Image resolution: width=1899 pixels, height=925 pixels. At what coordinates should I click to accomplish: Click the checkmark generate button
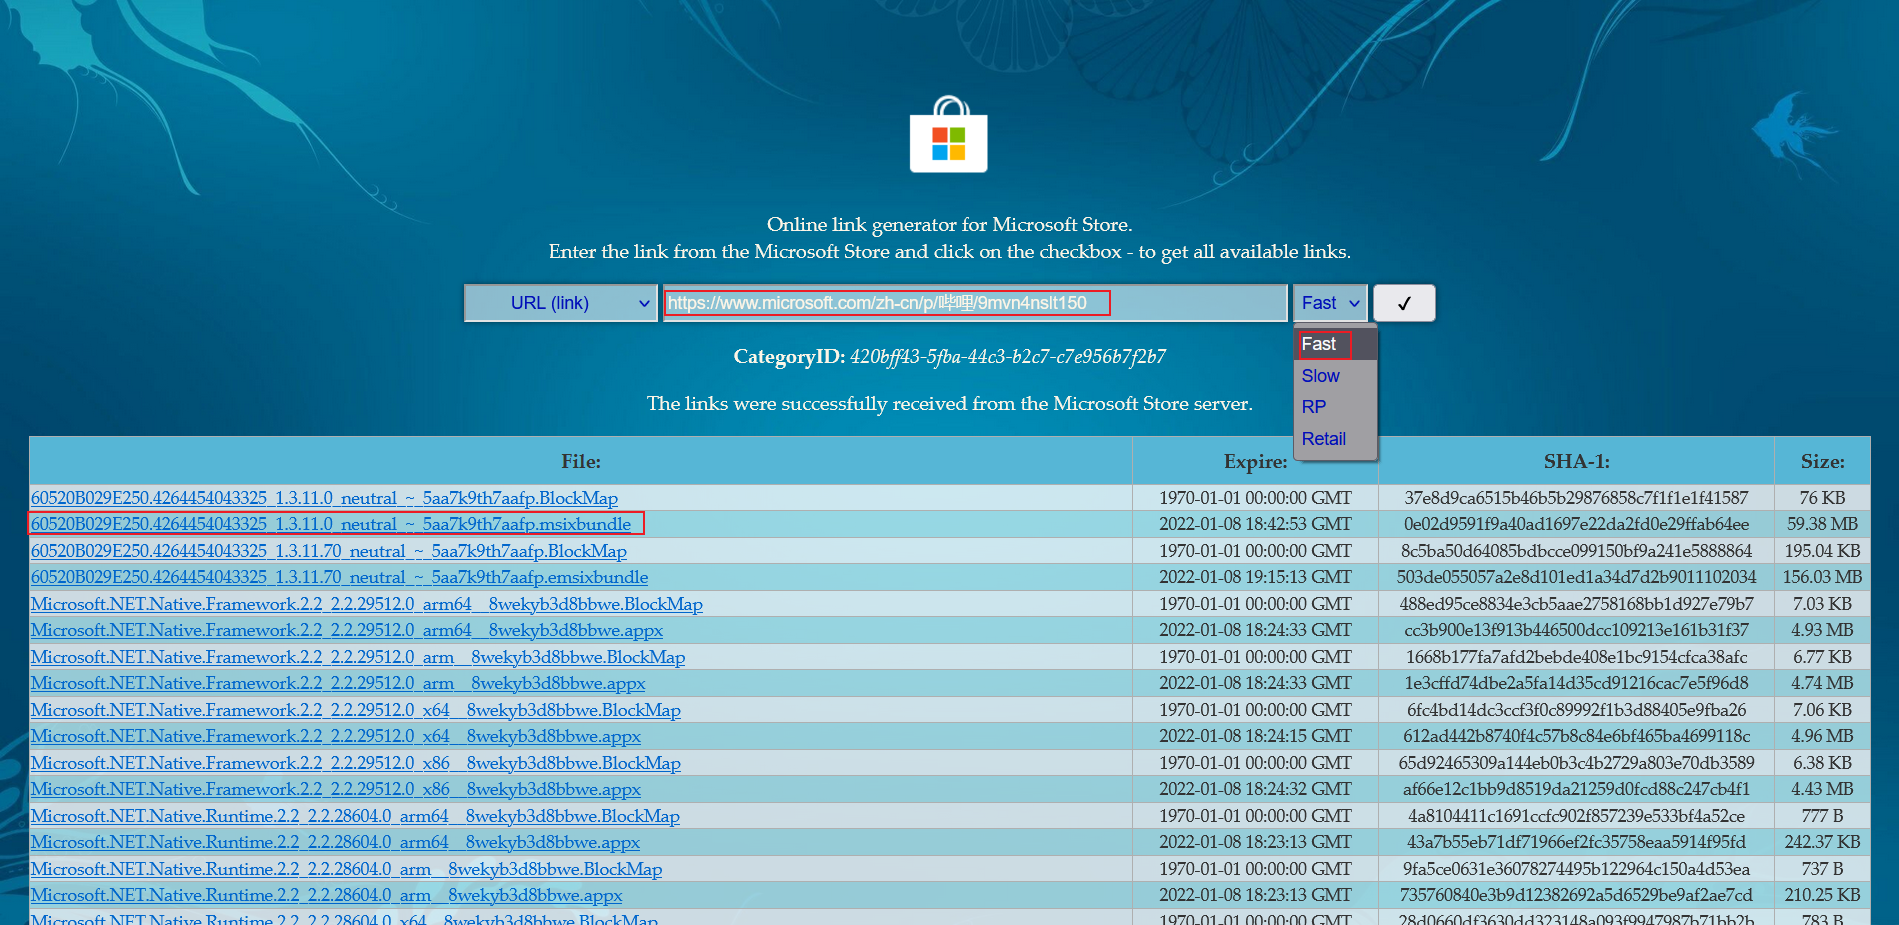click(1404, 303)
